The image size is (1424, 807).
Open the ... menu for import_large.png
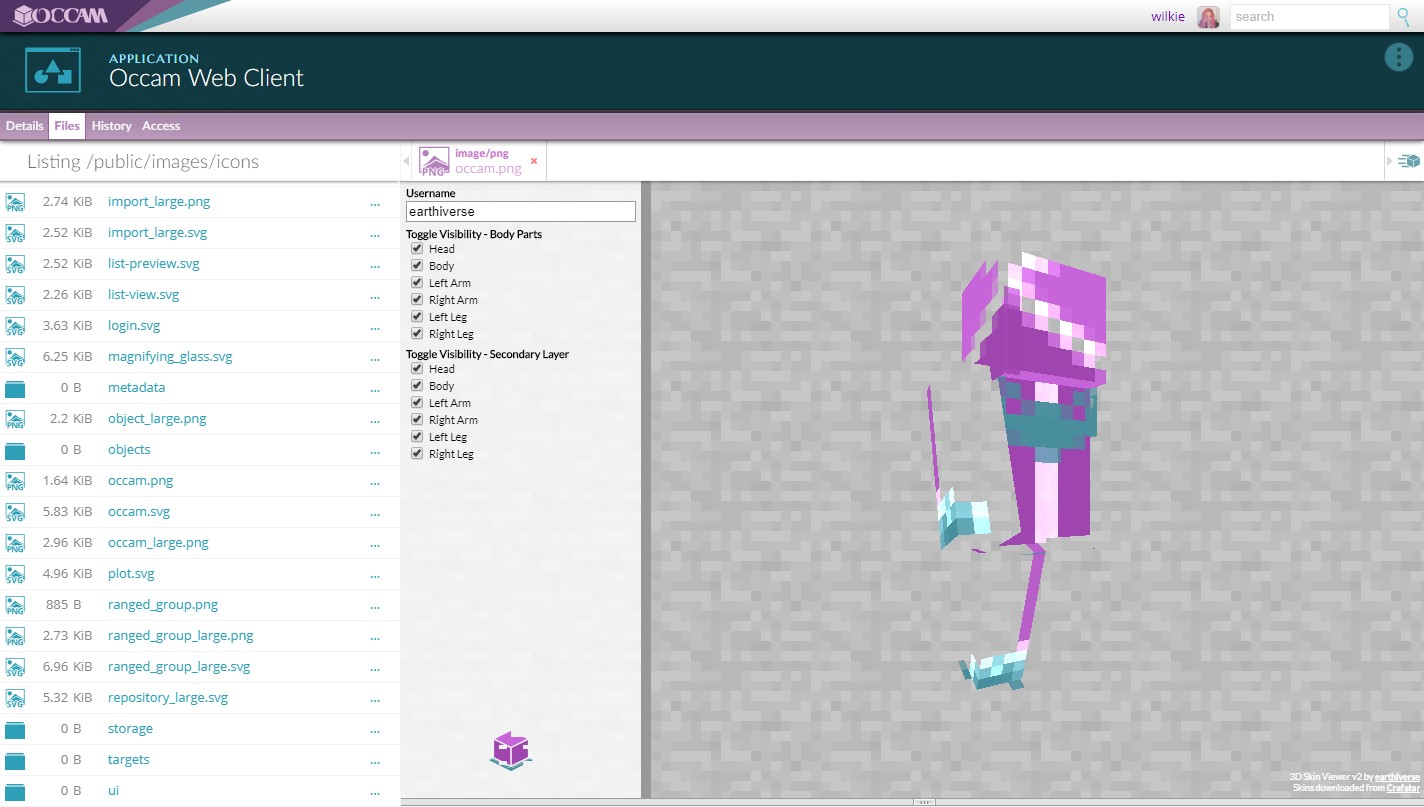click(375, 203)
